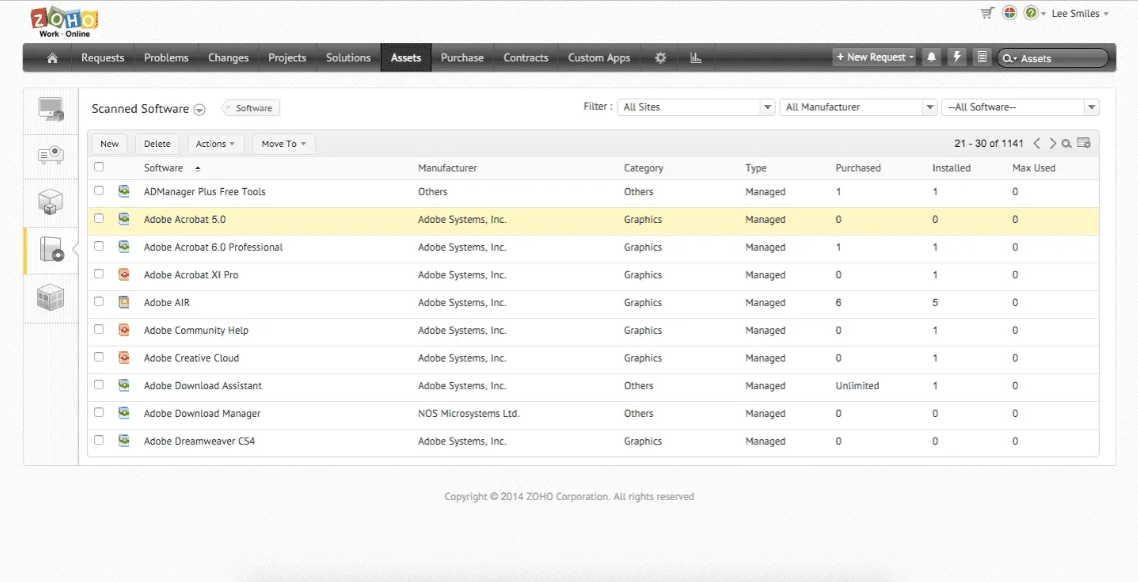Tick the checkbox for Adobe Acrobat 5.0
This screenshot has height=582, width=1138.
tap(99, 218)
